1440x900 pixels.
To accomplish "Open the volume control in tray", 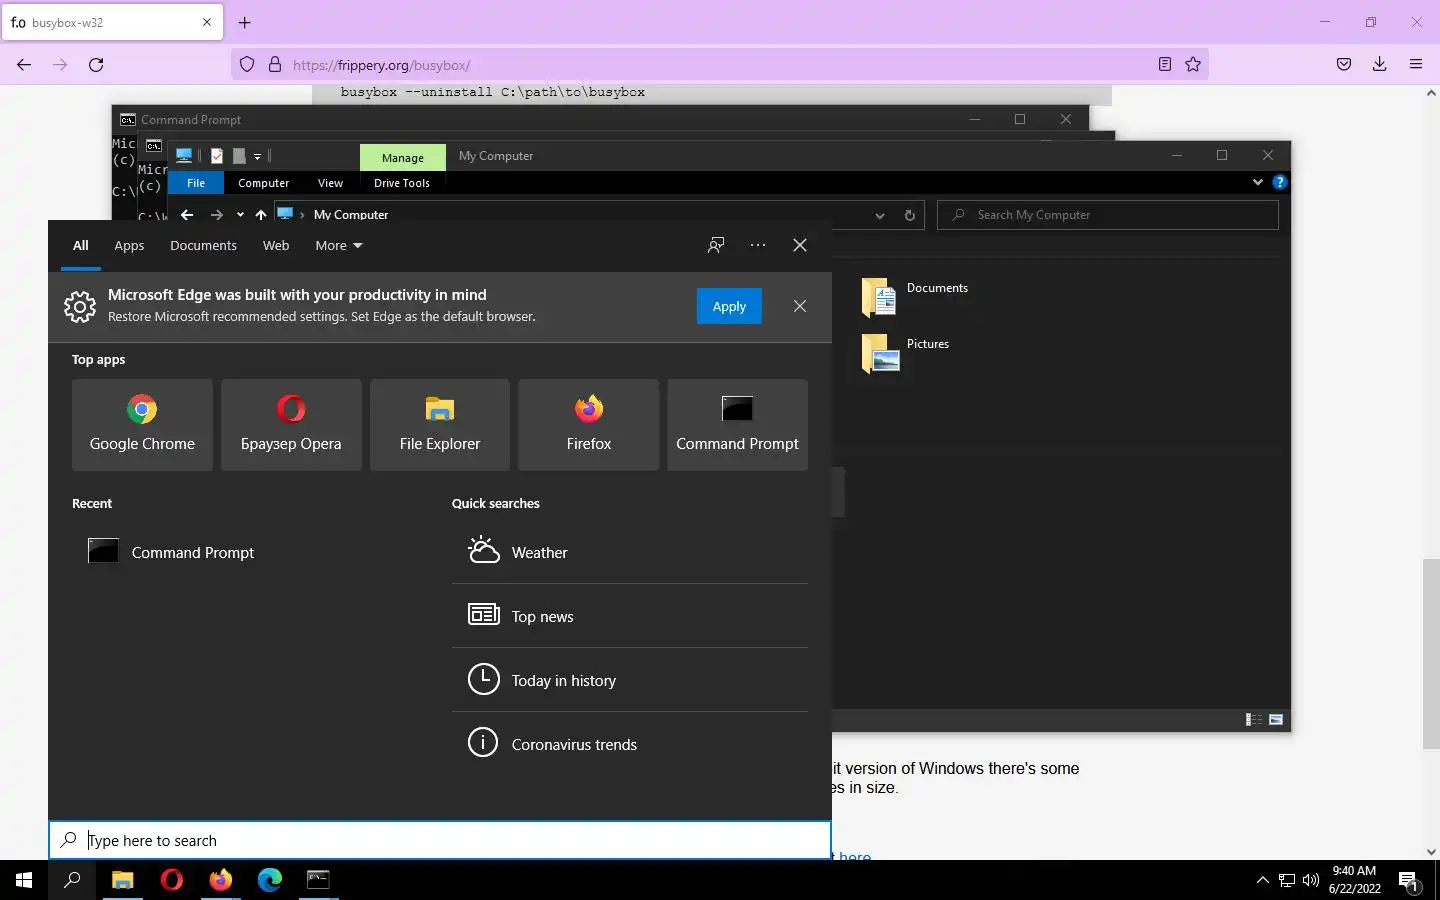I will click(x=1311, y=880).
